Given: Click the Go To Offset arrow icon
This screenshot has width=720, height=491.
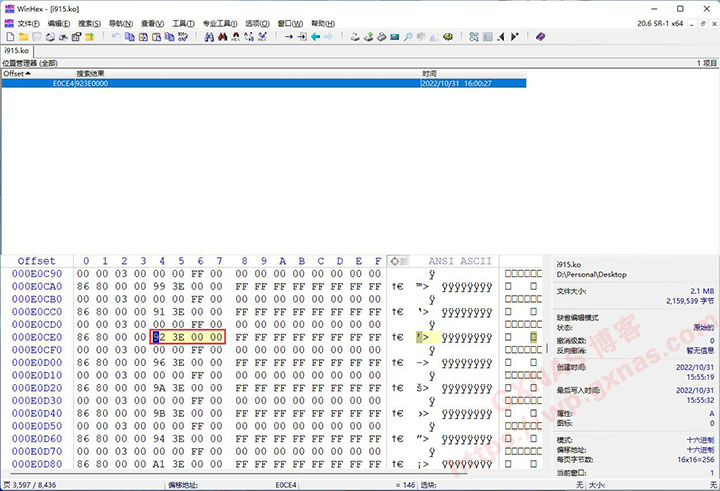Looking at the screenshot, I should point(289,37).
